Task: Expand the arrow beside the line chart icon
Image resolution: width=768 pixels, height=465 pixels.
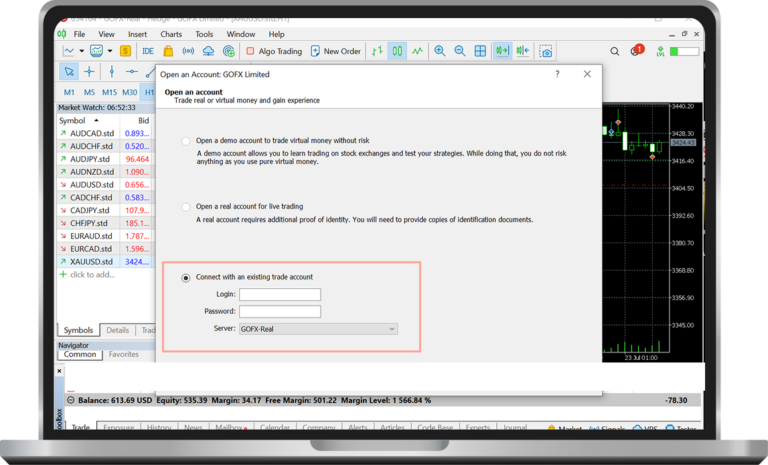Action: coord(82,51)
